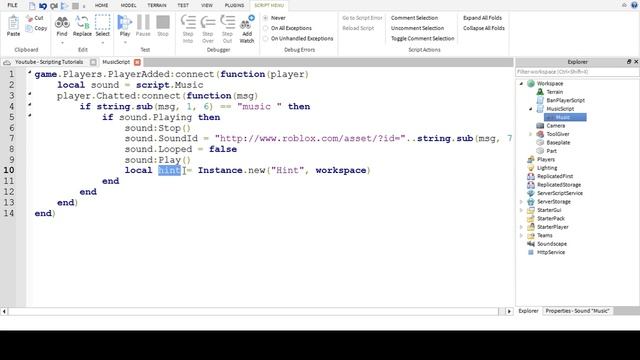Switch to the HOME ribbon tab
The height and width of the screenshot is (360, 640).
click(101, 5)
